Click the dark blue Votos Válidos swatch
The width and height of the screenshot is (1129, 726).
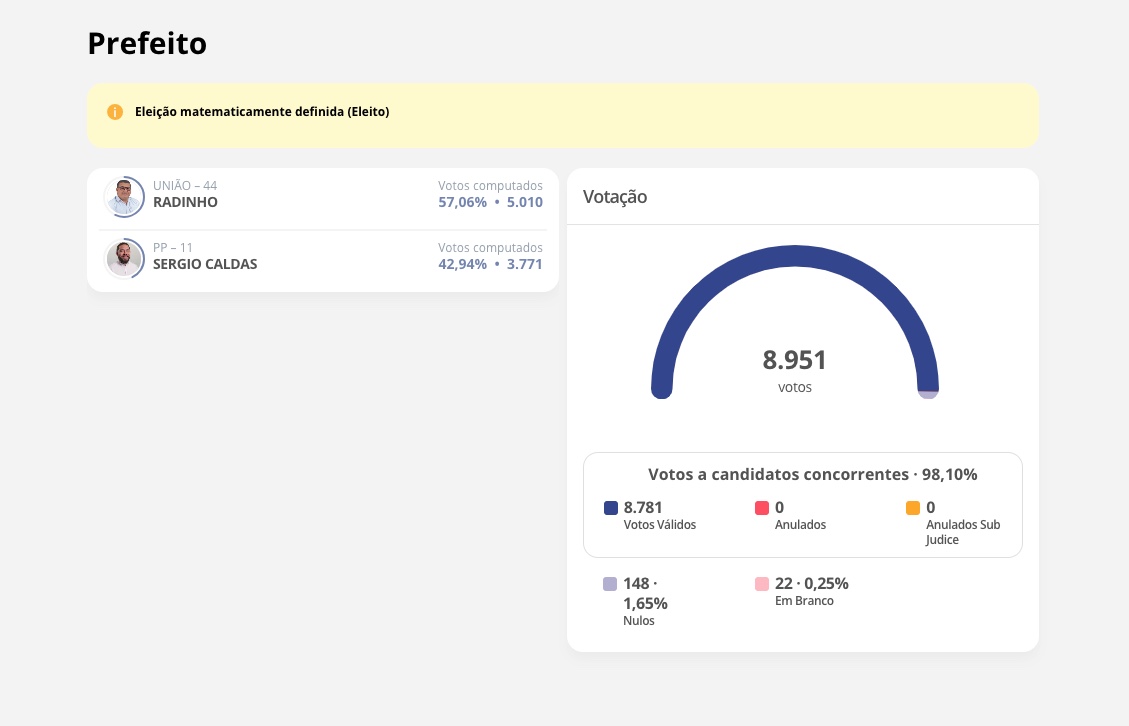pyautogui.click(x=611, y=508)
